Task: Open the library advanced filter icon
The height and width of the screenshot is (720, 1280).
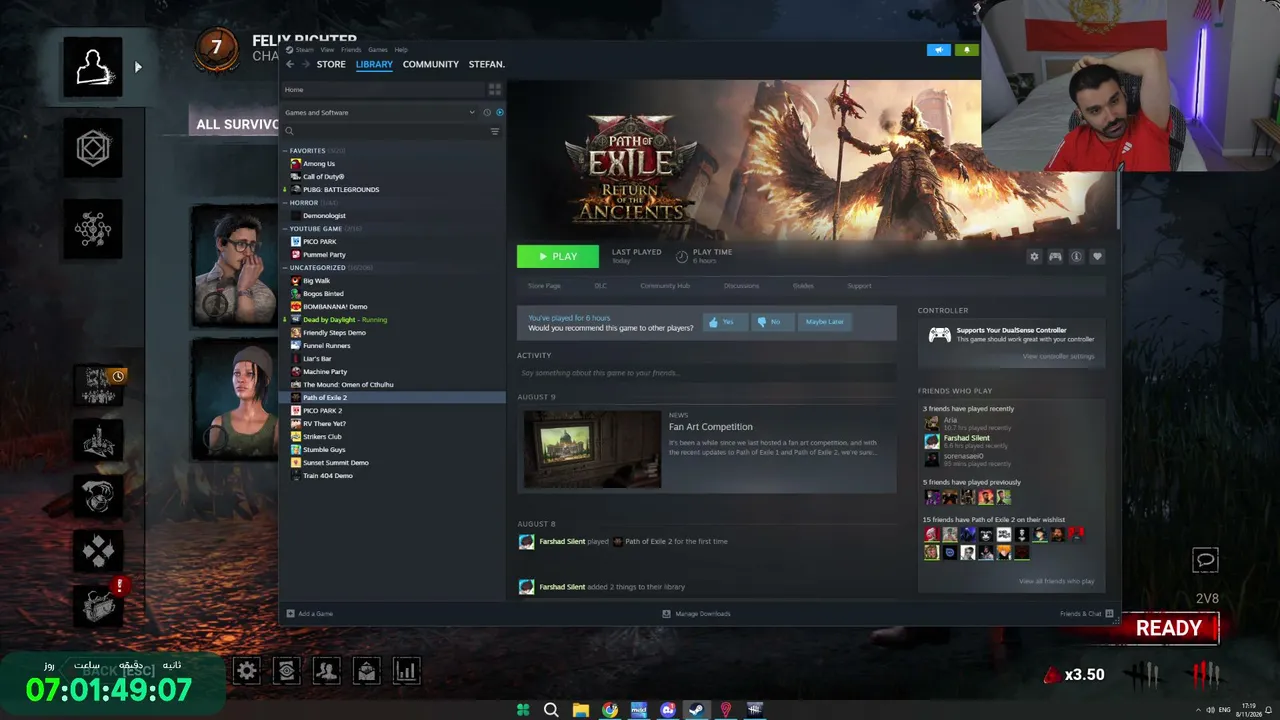Action: (494, 131)
